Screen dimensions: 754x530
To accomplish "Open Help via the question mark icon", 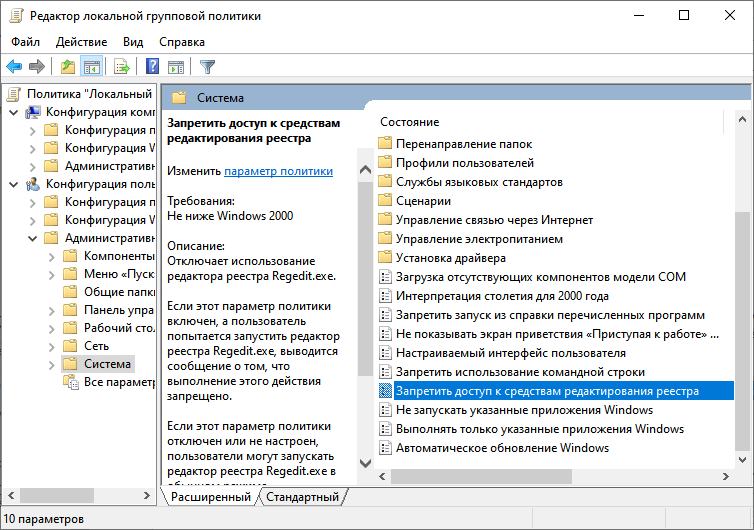I will pos(152,66).
